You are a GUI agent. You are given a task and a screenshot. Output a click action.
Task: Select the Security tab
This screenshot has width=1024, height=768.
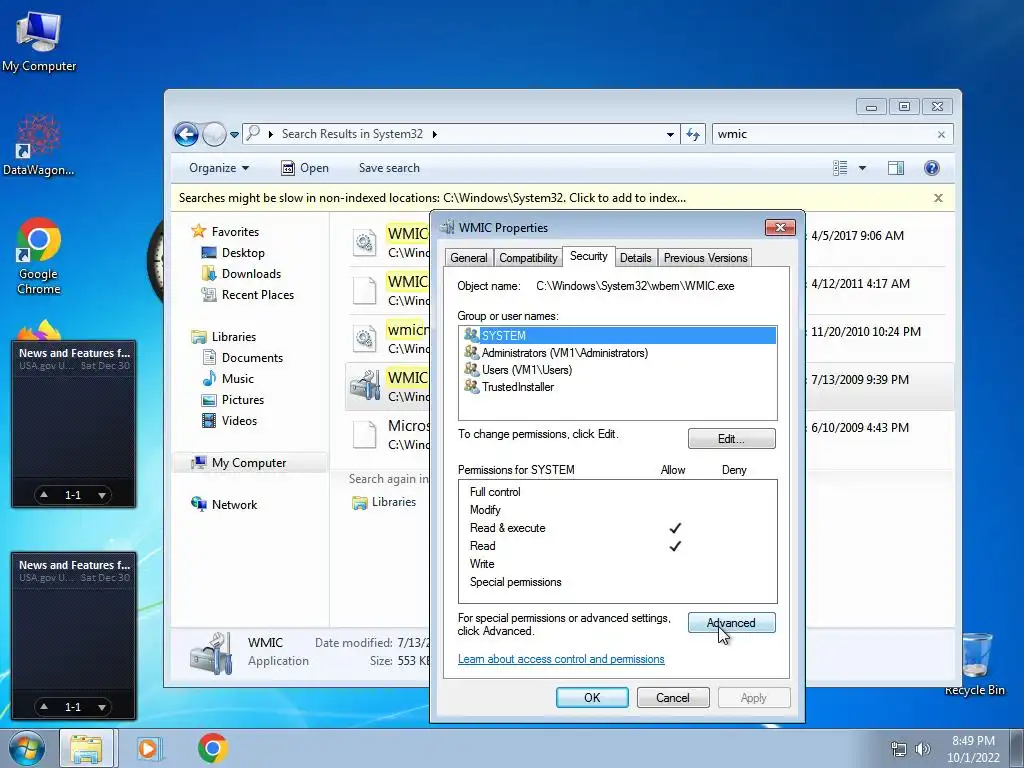(x=588, y=256)
